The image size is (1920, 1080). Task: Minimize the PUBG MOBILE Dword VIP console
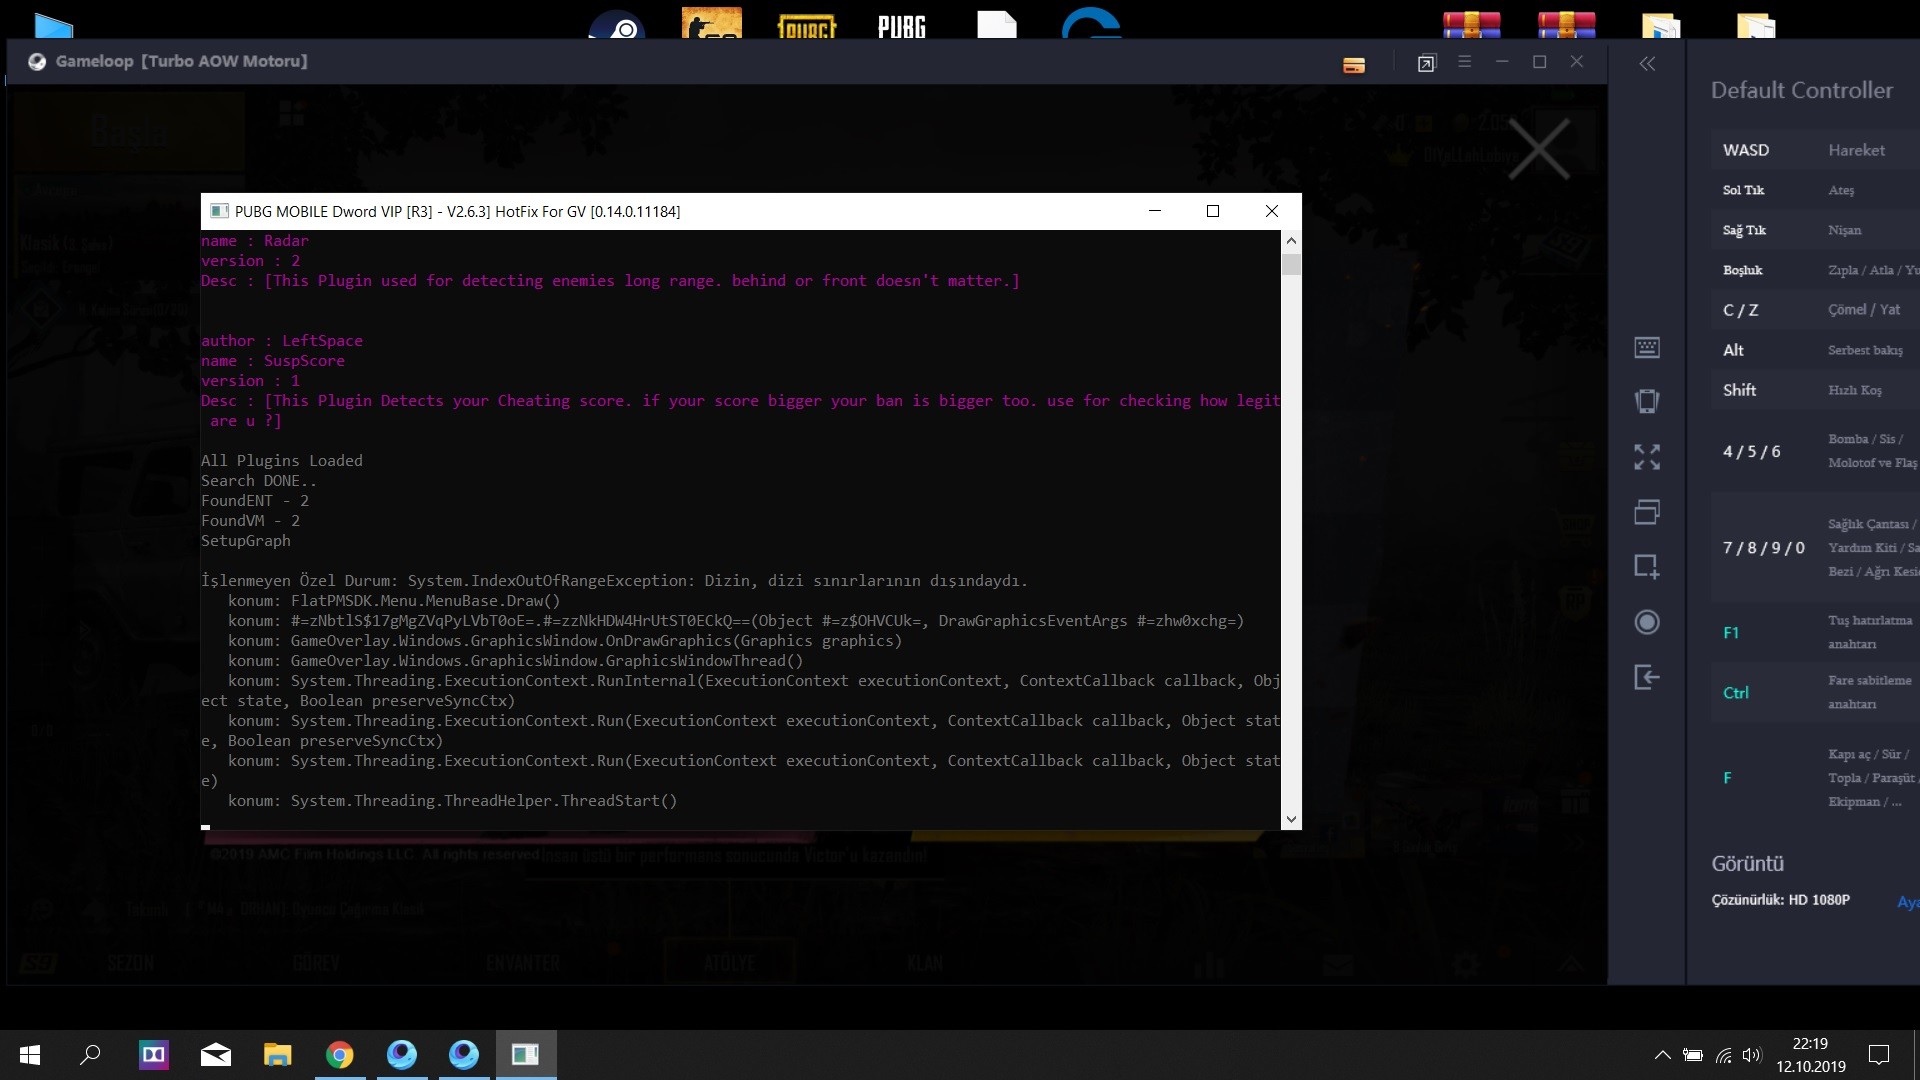pyautogui.click(x=1155, y=211)
